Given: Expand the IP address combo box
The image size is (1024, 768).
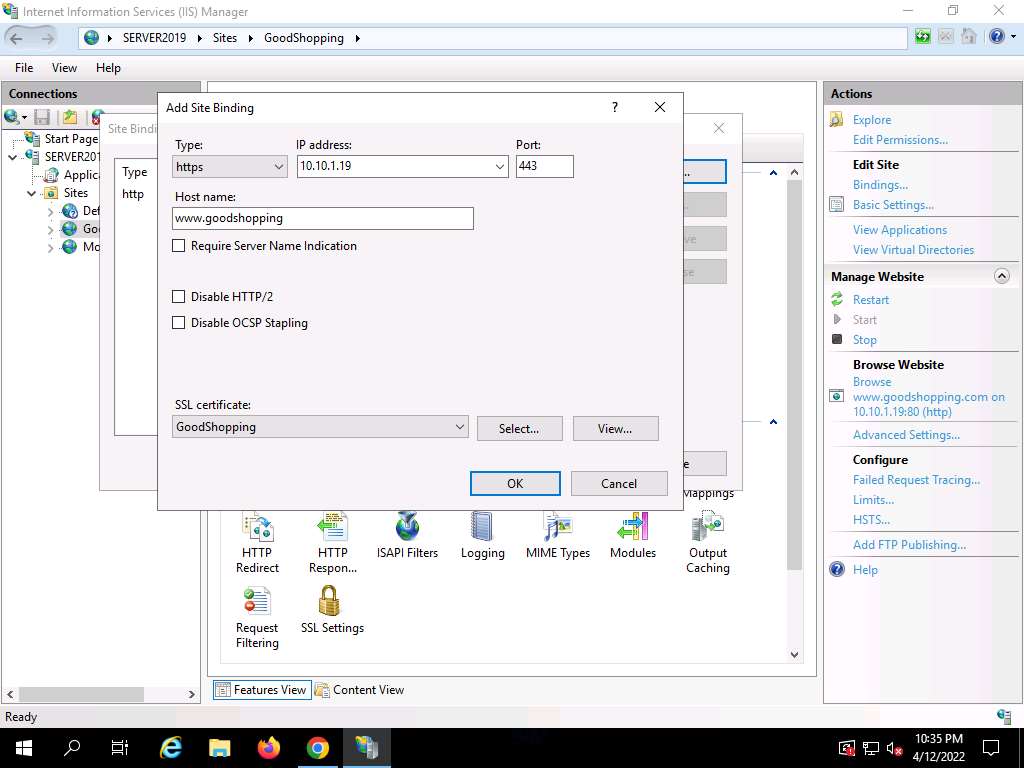Looking at the screenshot, I should coord(500,167).
